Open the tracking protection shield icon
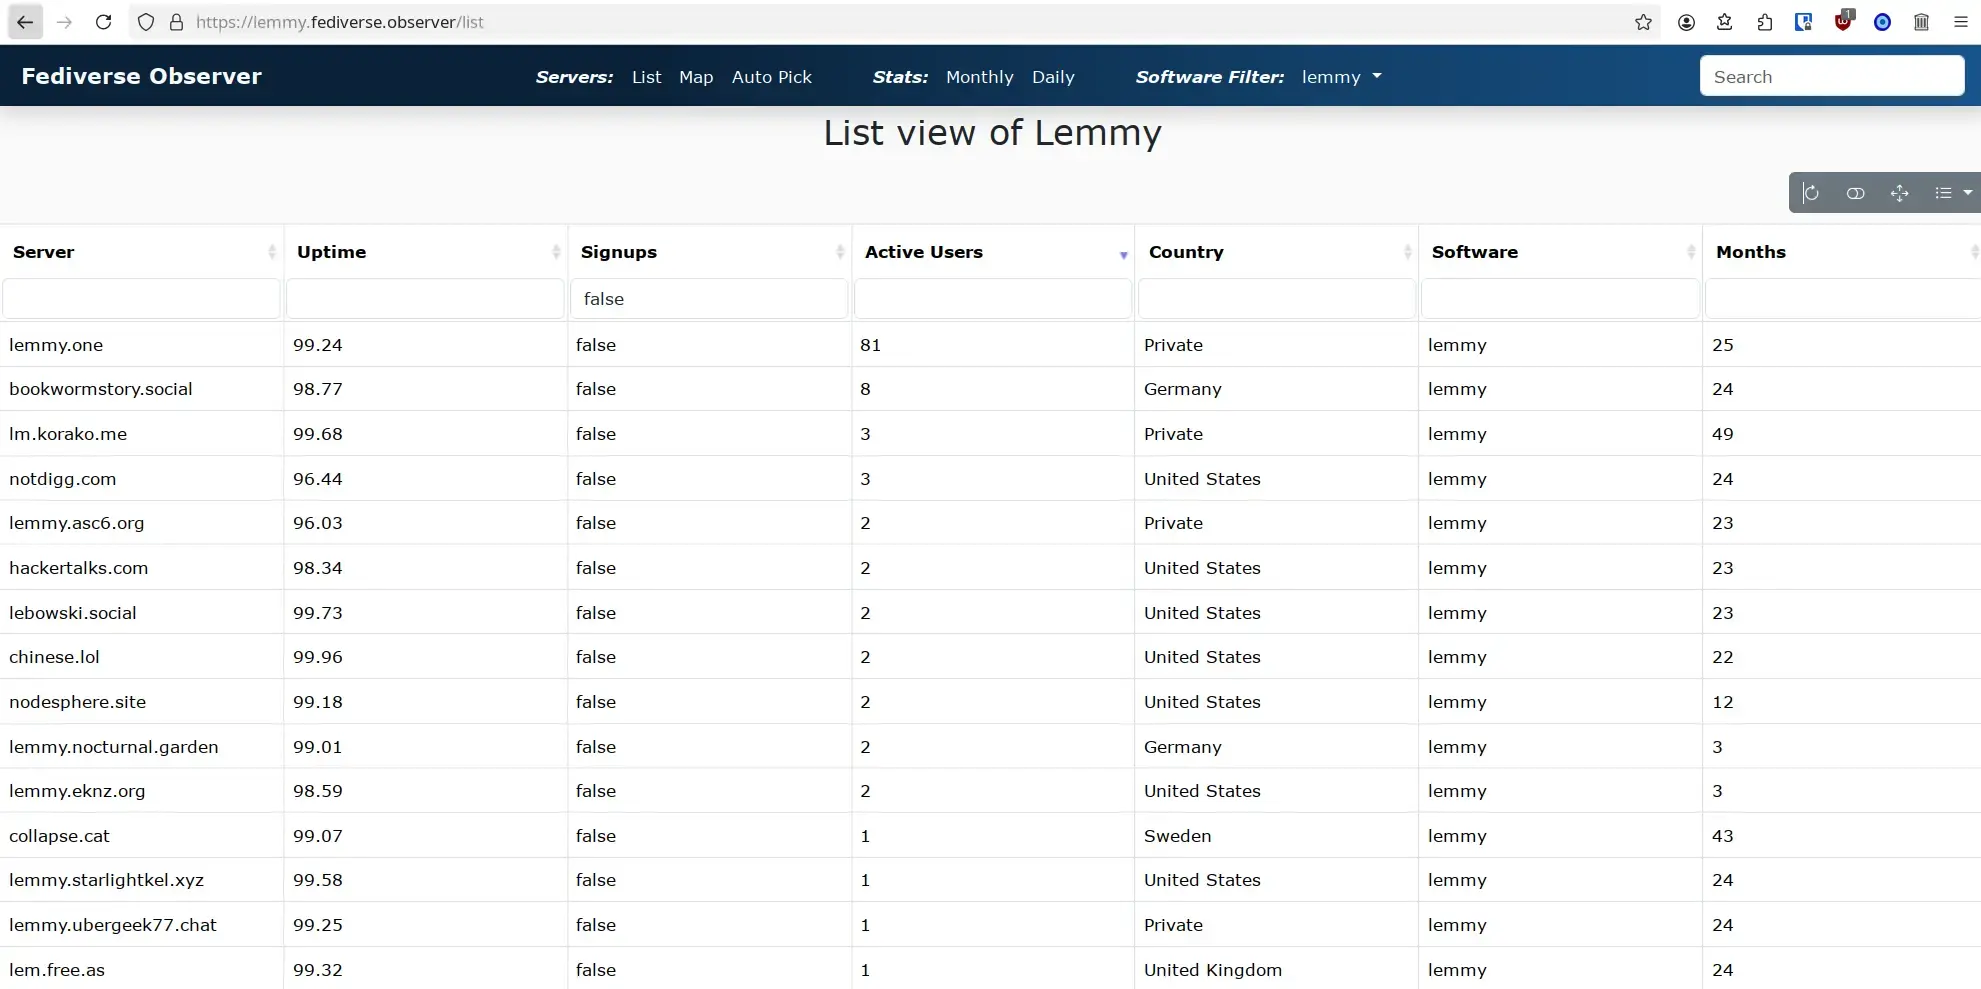 [x=146, y=22]
